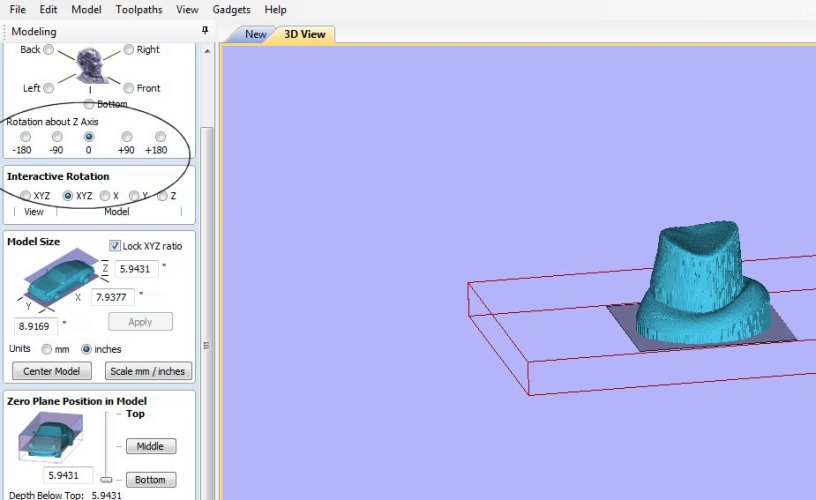
Task: Open the File menu
Action: (x=17, y=9)
